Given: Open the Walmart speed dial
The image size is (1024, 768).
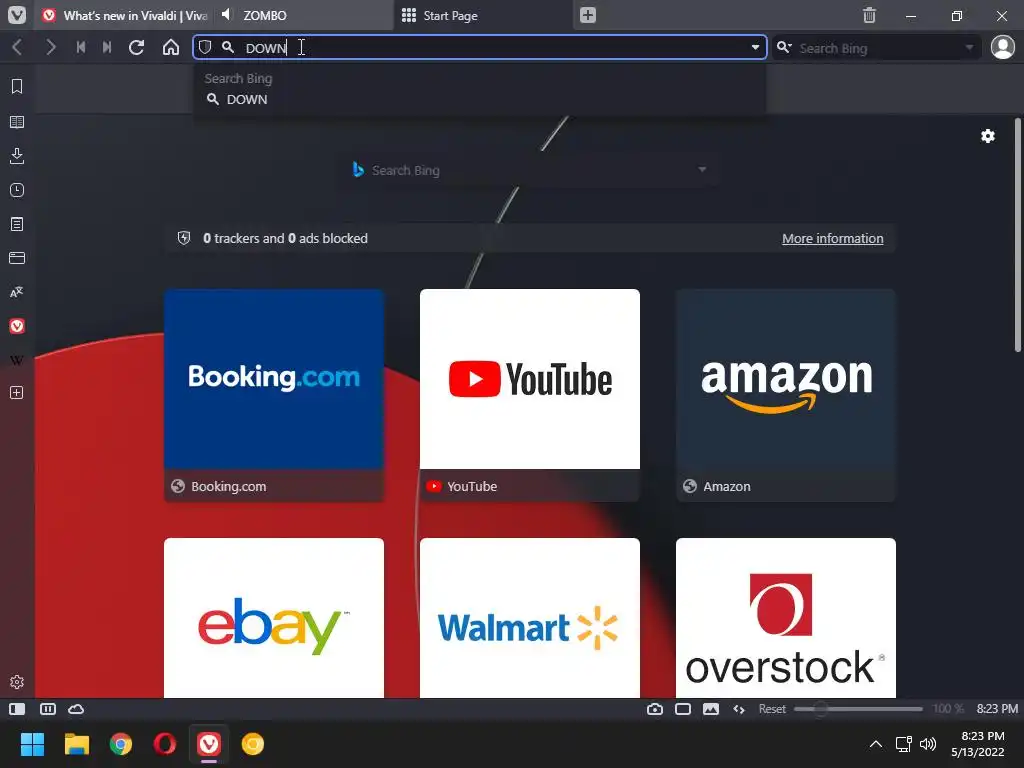Looking at the screenshot, I should (530, 618).
